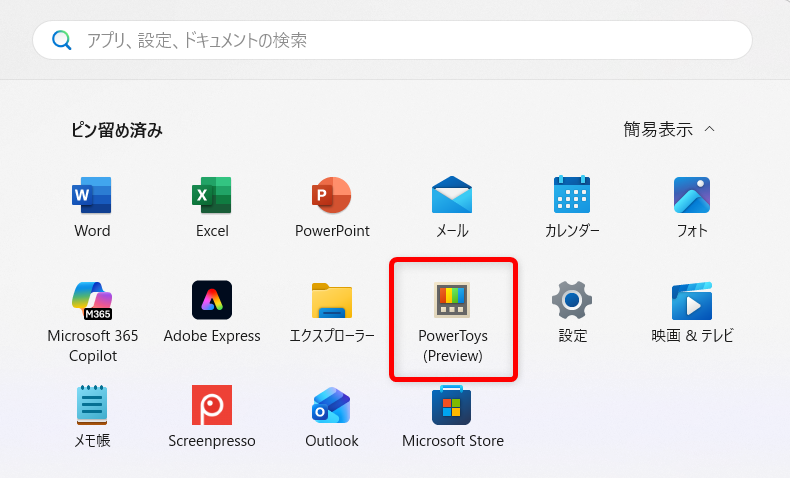
Task: Launch PowerToys (Preview)
Action: point(453,321)
